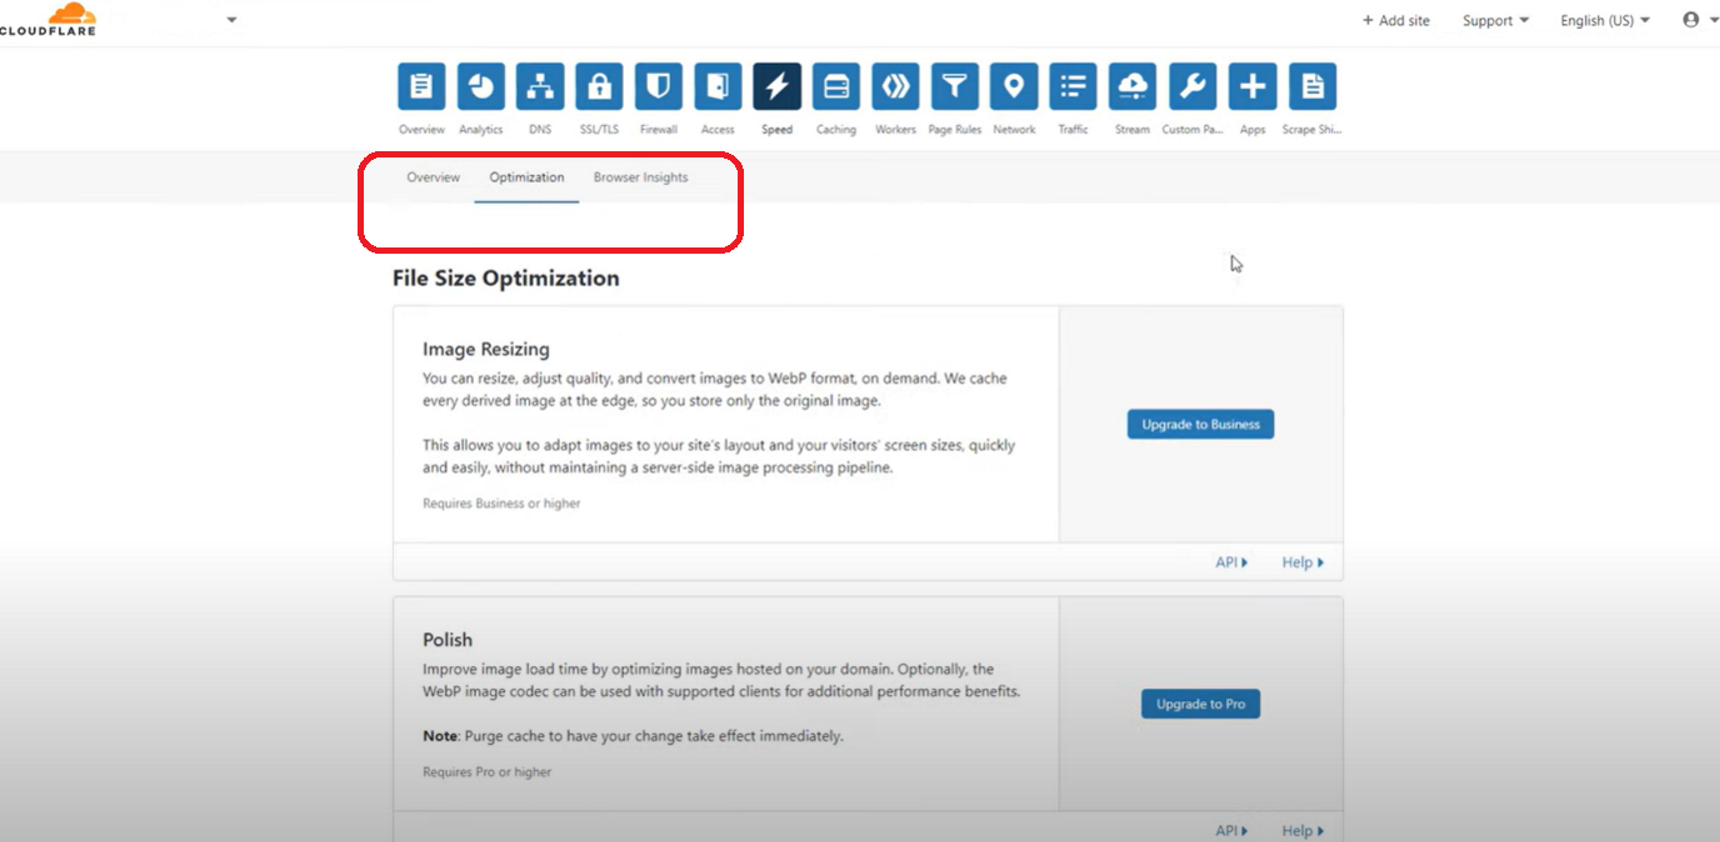This screenshot has height=842, width=1720.
Task: Click the File Size Optimization heading
Action: tap(506, 278)
